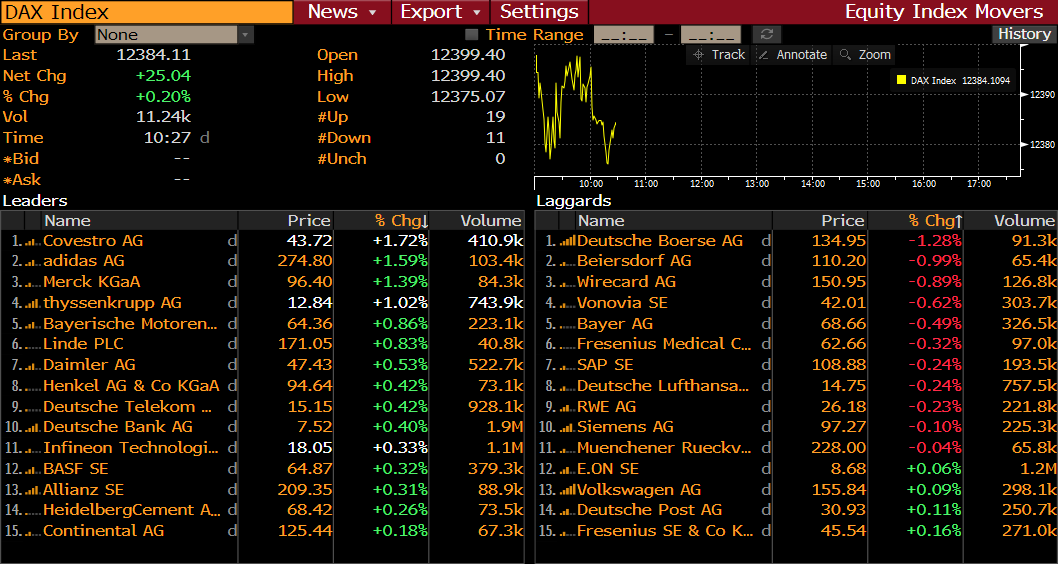Open the mini chart icon for Merck KGaA

[x=33, y=283]
